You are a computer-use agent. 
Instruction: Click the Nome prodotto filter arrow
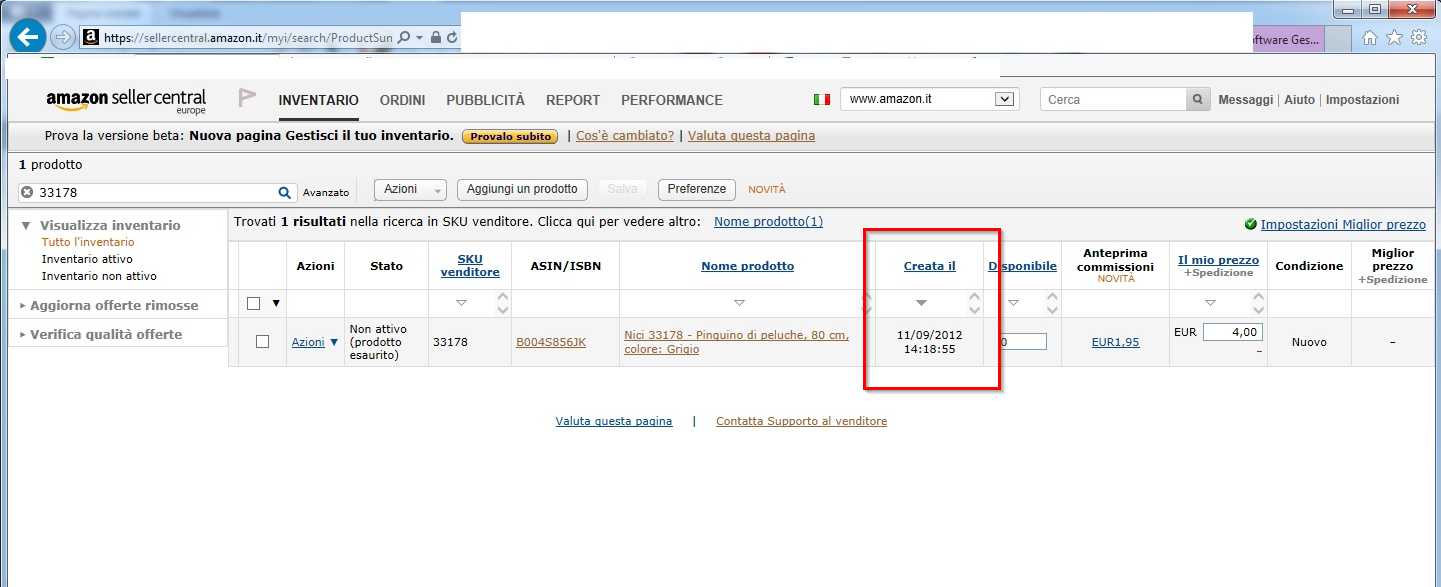pyautogui.click(x=739, y=303)
